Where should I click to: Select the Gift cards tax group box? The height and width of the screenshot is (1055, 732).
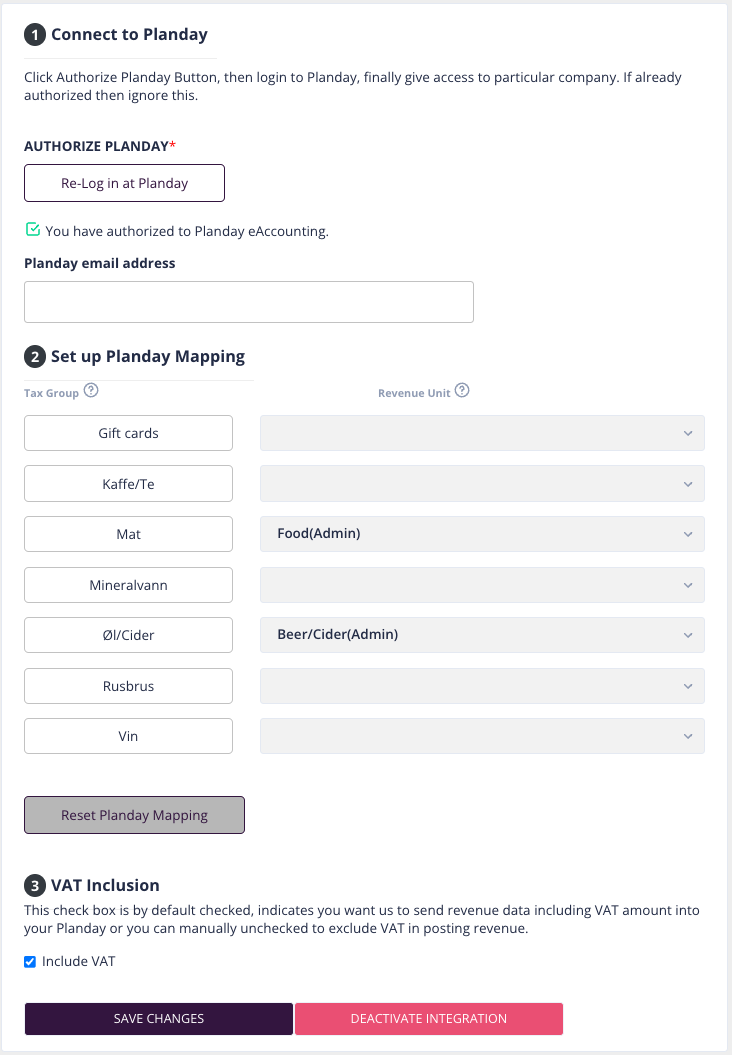129,433
